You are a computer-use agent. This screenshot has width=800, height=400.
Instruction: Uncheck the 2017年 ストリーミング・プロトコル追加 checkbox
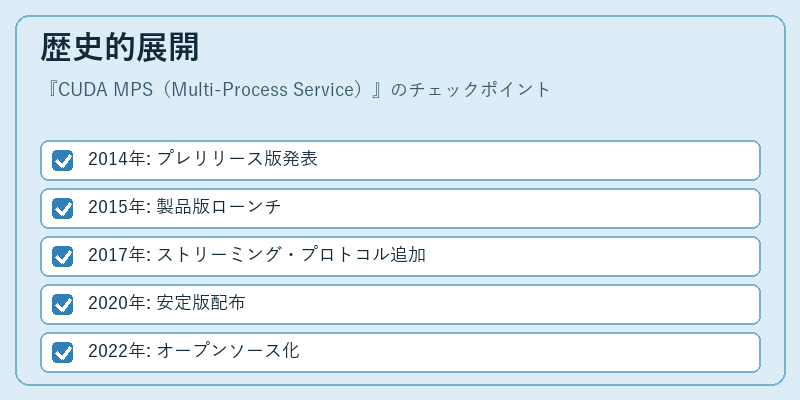click(62, 256)
